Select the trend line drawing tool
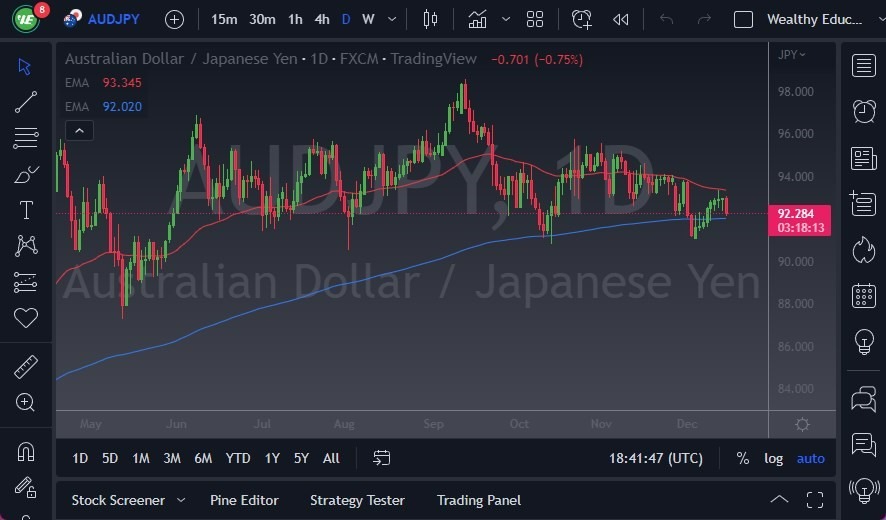886x520 pixels. point(26,102)
